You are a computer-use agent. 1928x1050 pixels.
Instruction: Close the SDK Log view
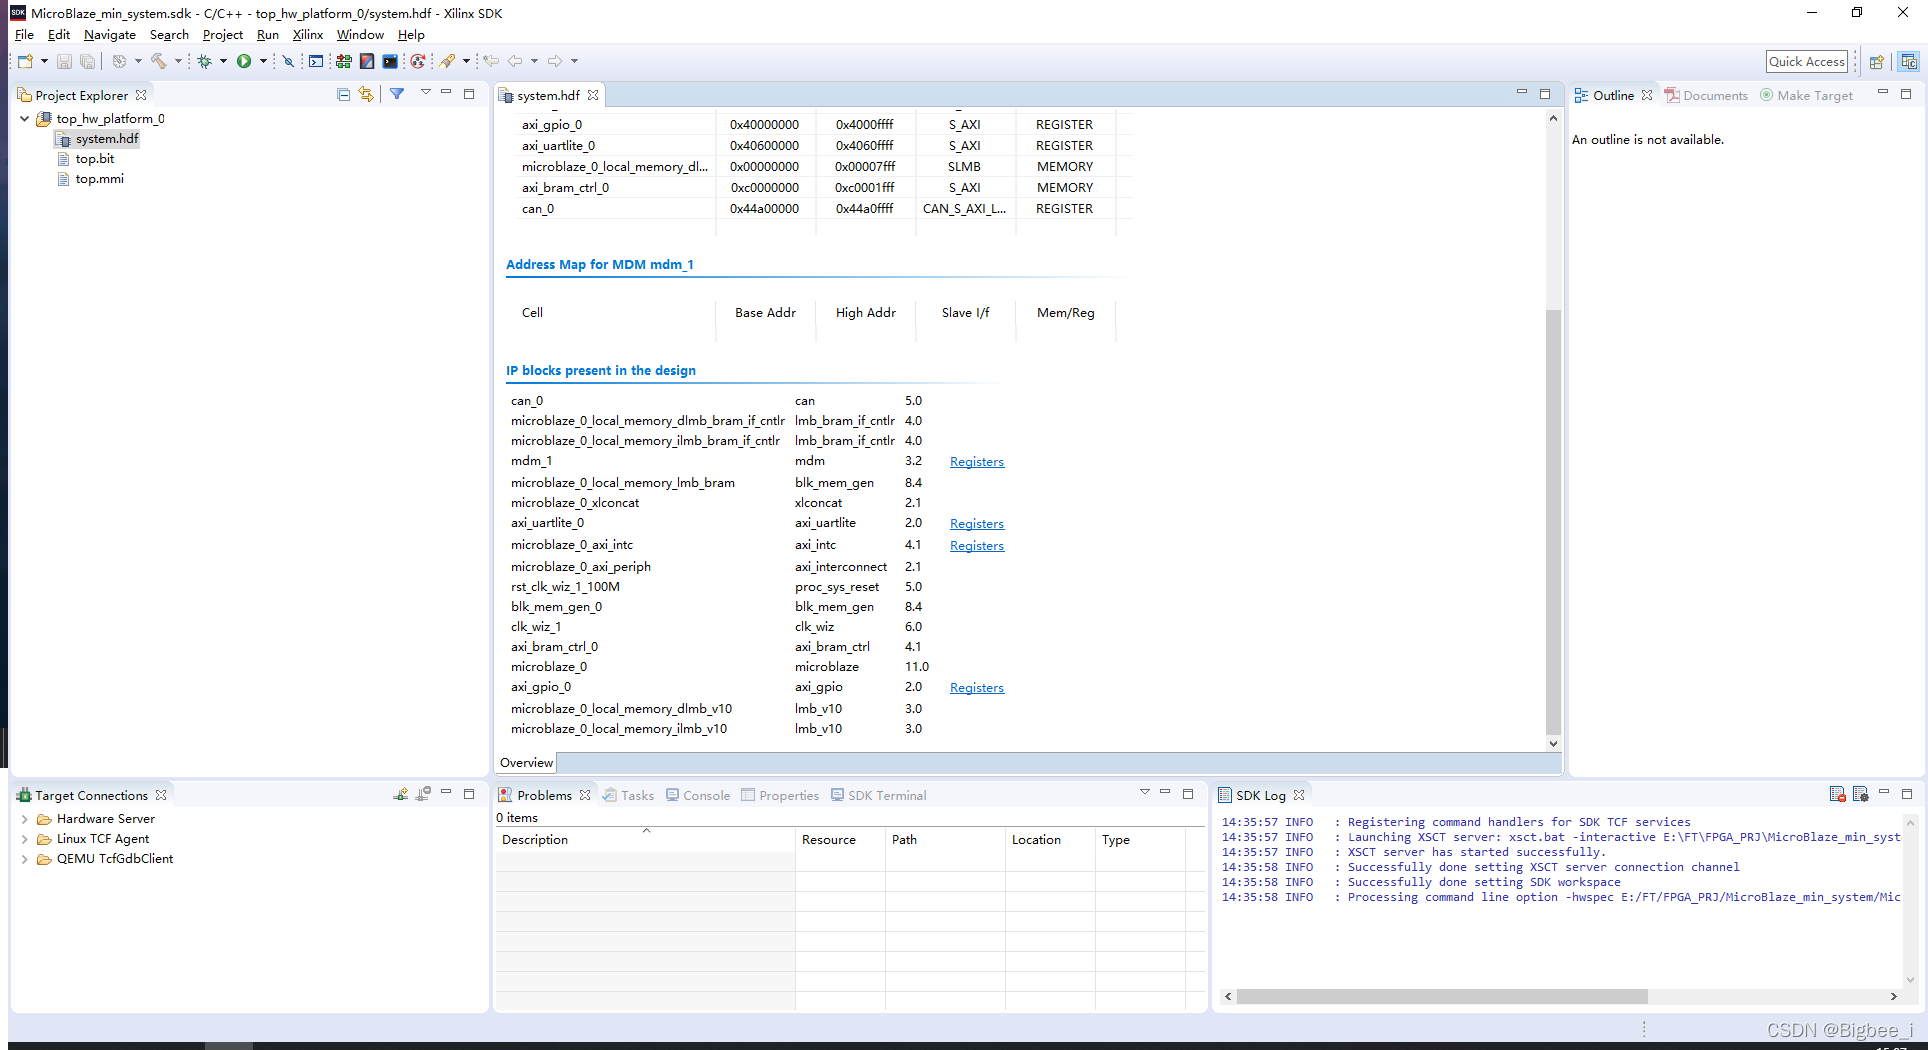[1299, 795]
